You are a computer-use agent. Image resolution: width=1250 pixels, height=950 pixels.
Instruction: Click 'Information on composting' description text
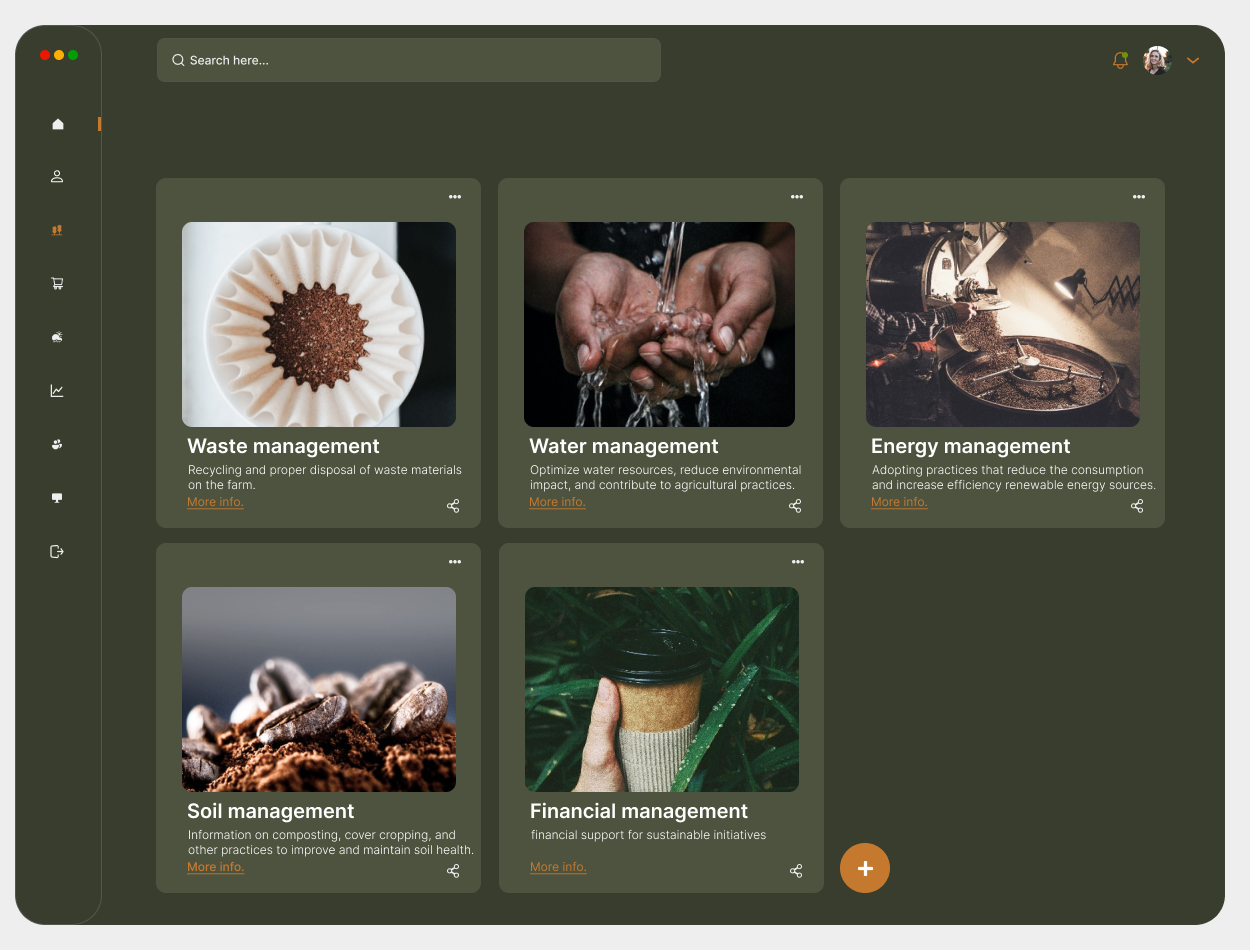tap(331, 842)
